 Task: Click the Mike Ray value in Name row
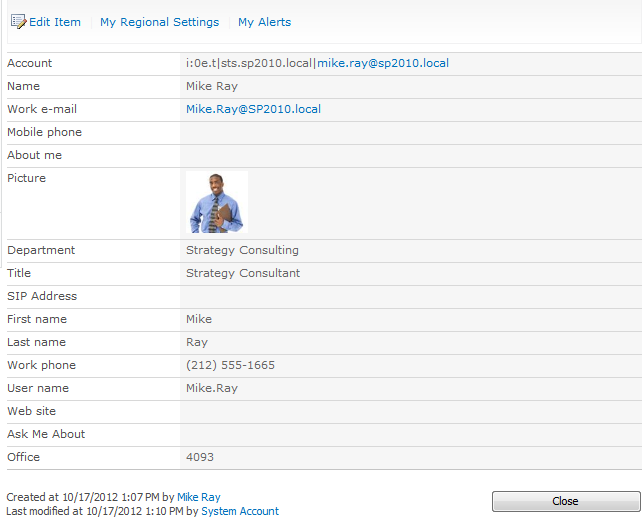(x=212, y=86)
